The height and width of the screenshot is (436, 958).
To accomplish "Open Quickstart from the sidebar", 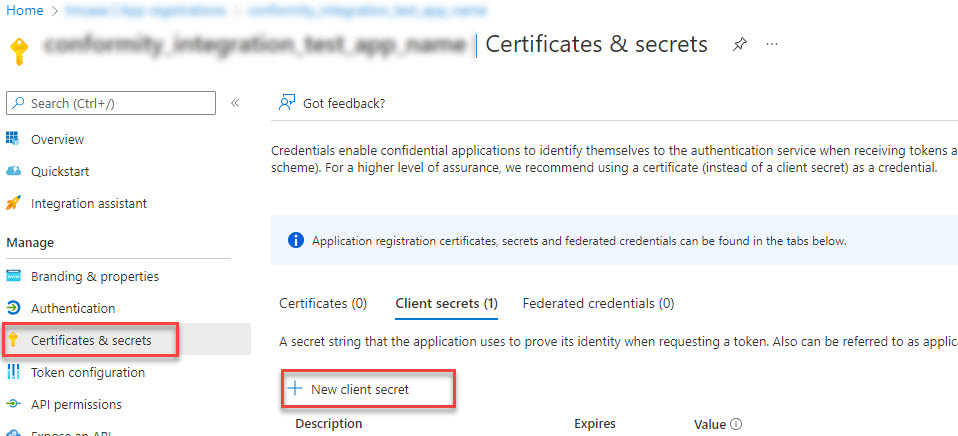I will pos(60,171).
